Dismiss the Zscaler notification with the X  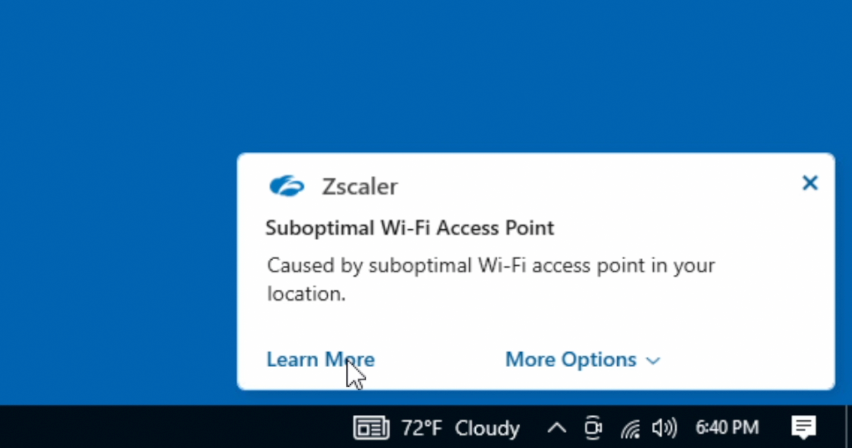click(810, 183)
